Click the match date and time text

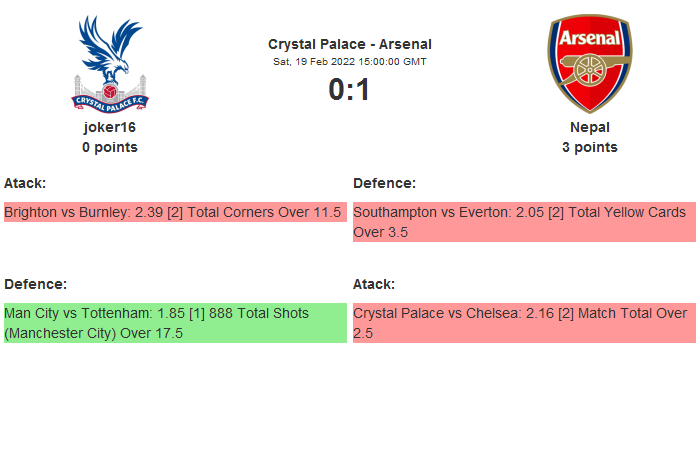(350, 61)
